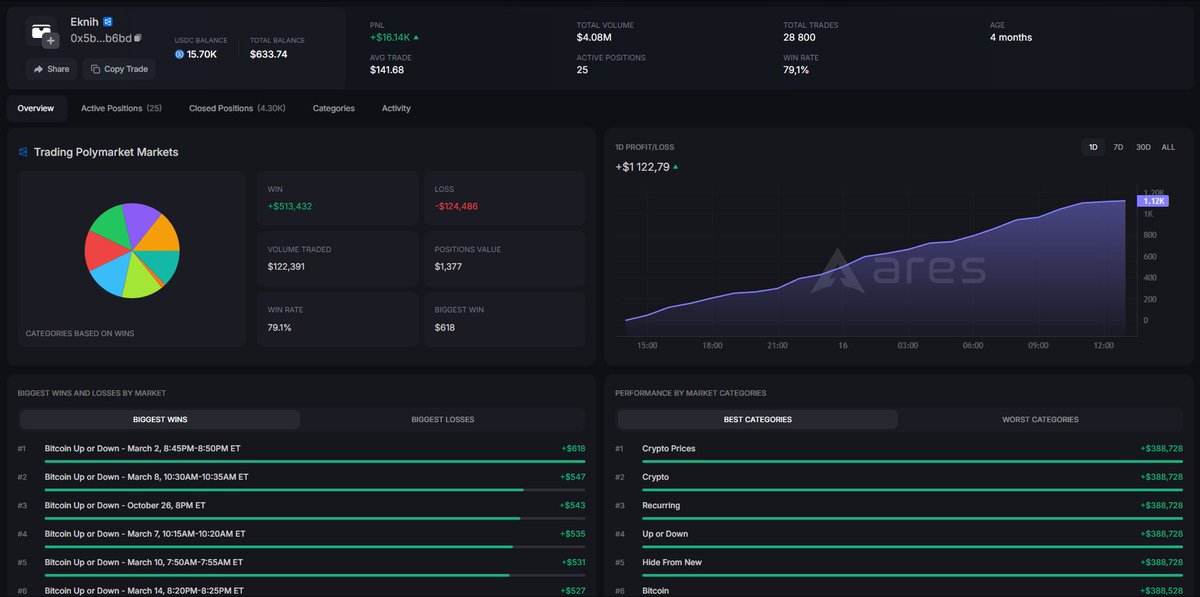Switch to Biggest Losses list

(443, 419)
